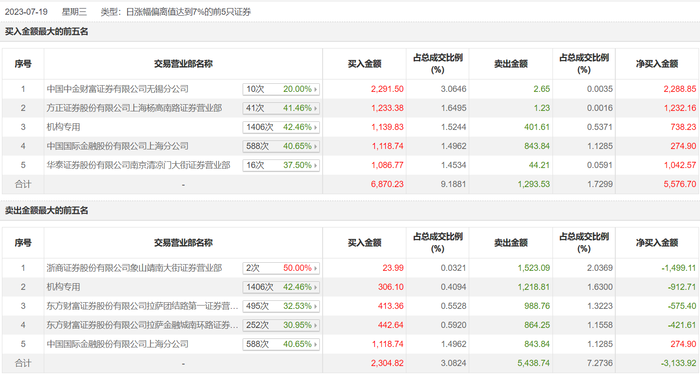Open 2次 50.00% stats badge
Screen dimensions: 700x376
(x=281, y=268)
